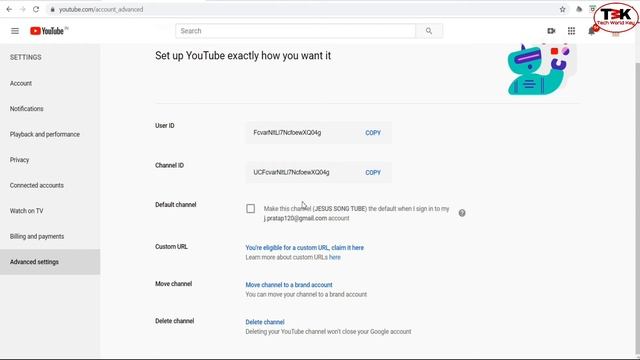
Task: Click the extension icon next to bookmark star
Action: click(579, 9)
